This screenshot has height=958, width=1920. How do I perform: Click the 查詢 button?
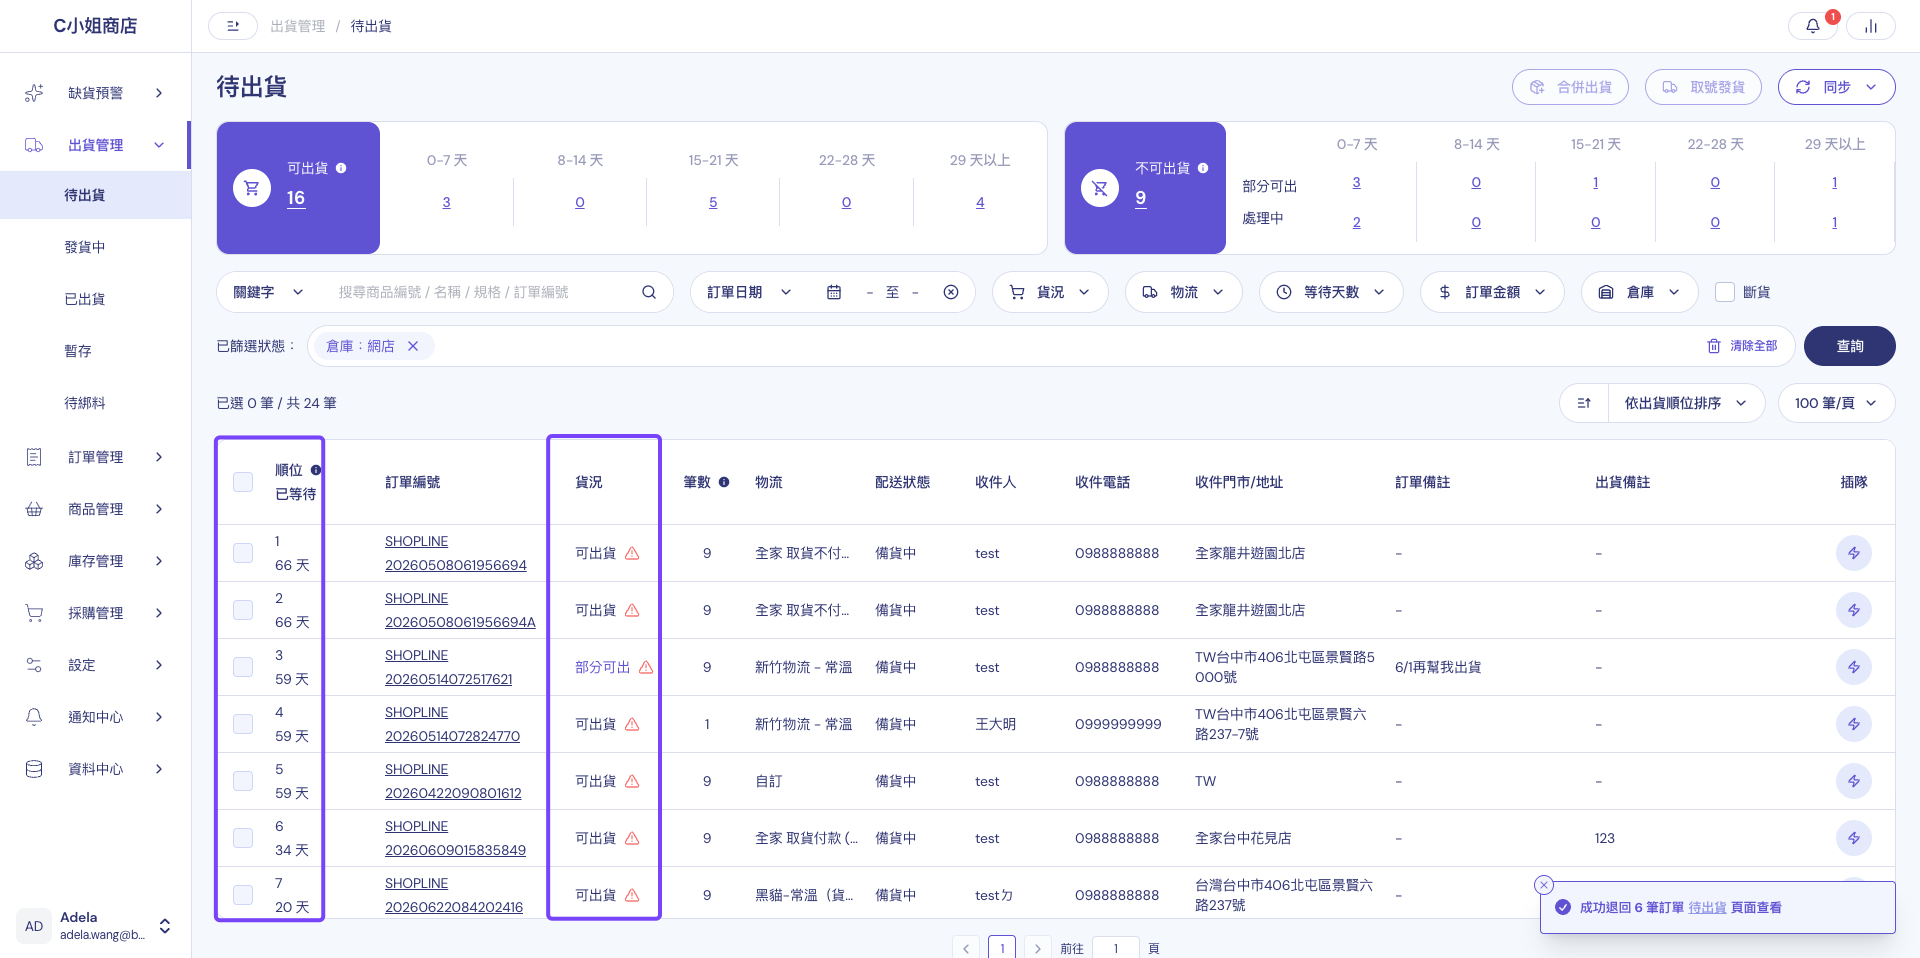tap(1849, 346)
